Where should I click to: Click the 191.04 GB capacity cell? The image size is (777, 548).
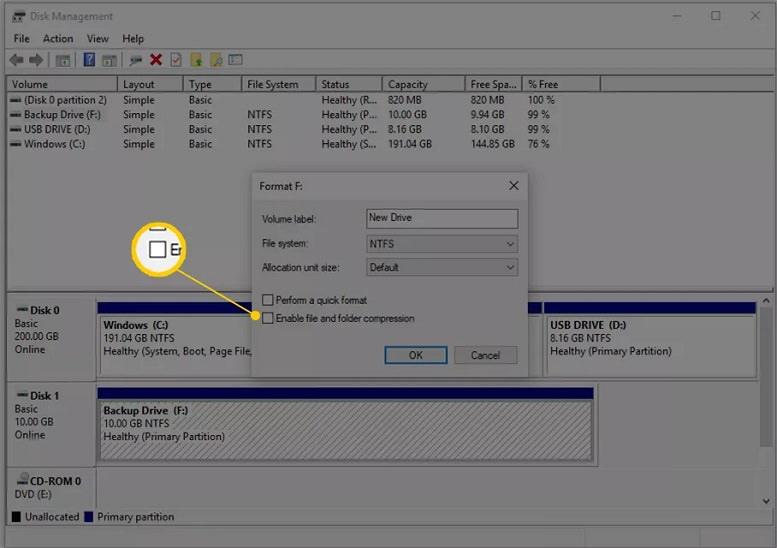pyautogui.click(x=410, y=144)
